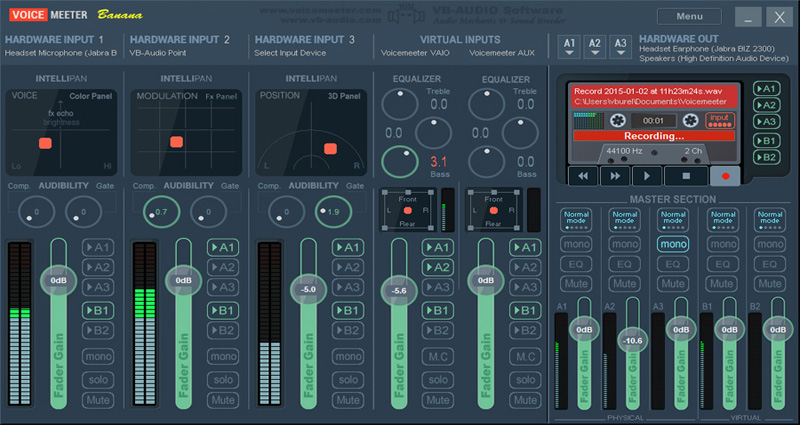
Task: Open the A1 hardware out device selector
Action: point(569,45)
